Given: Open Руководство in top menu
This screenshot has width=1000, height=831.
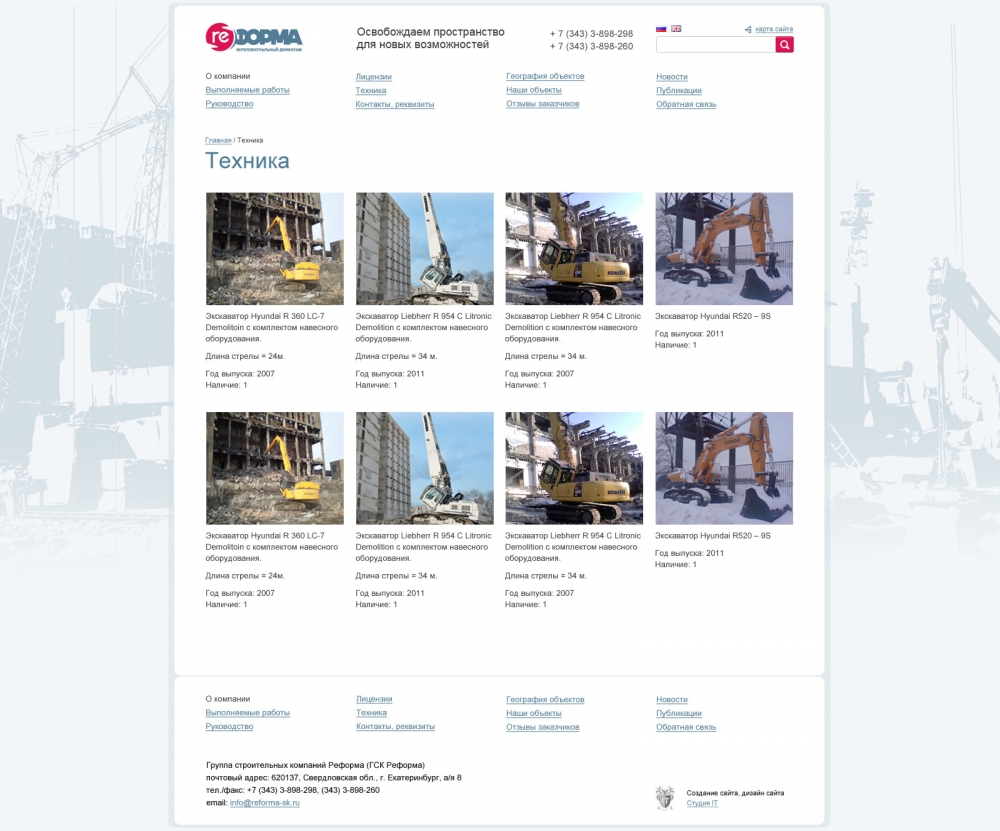Looking at the screenshot, I should click(230, 103).
